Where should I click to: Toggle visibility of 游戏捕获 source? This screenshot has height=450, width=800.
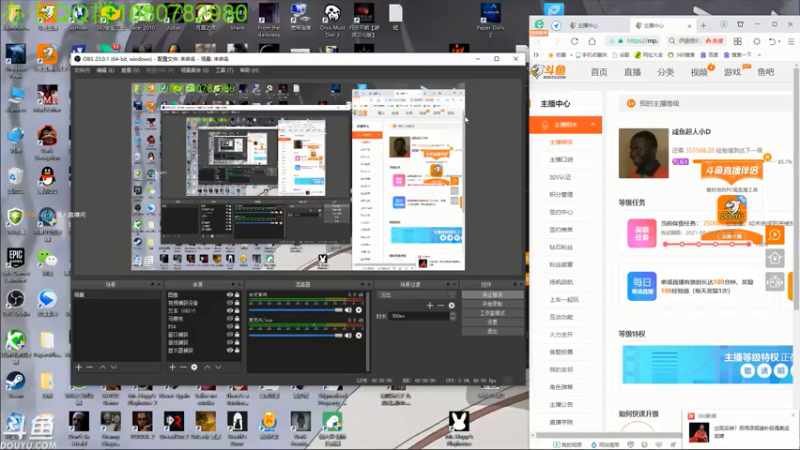[x=230, y=342]
